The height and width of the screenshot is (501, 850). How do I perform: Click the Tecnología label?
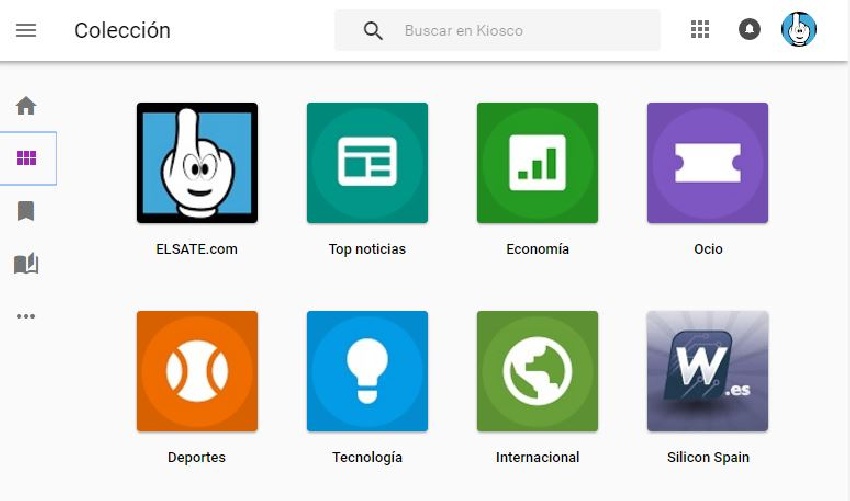pyautogui.click(x=367, y=458)
